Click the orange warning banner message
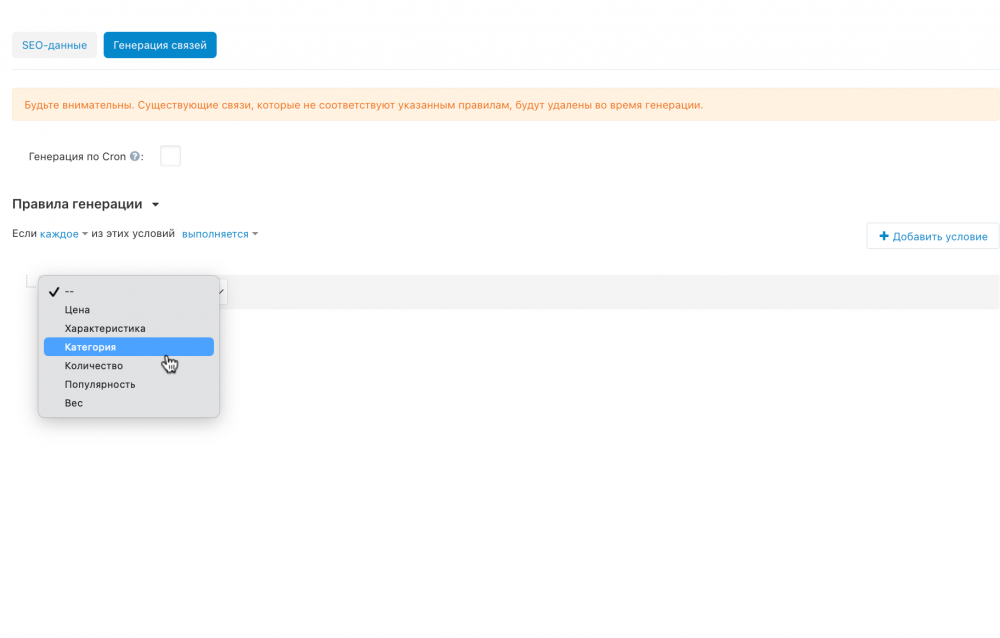 [500, 103]
